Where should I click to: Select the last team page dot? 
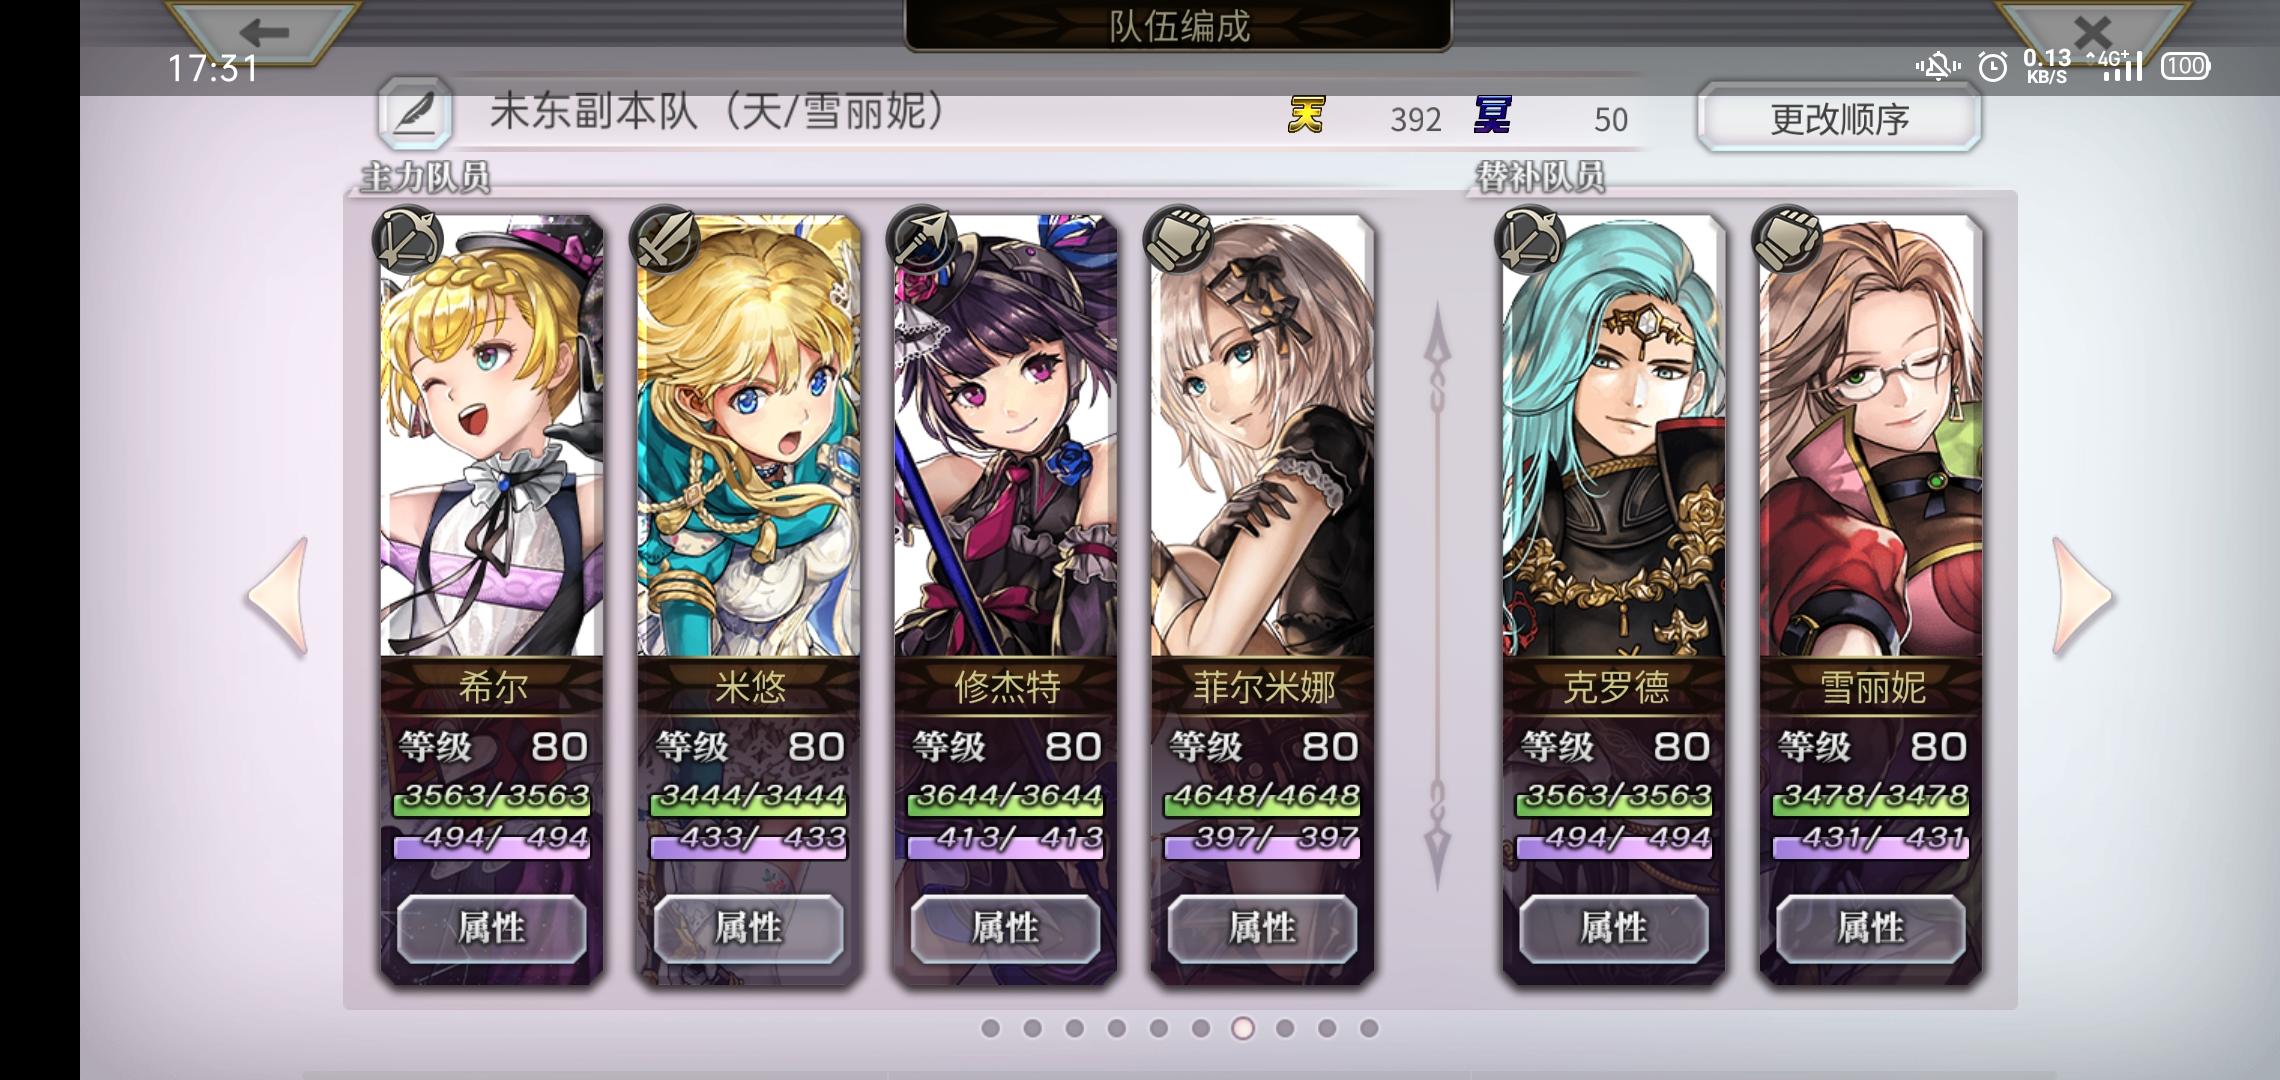click(1369, 1028)
